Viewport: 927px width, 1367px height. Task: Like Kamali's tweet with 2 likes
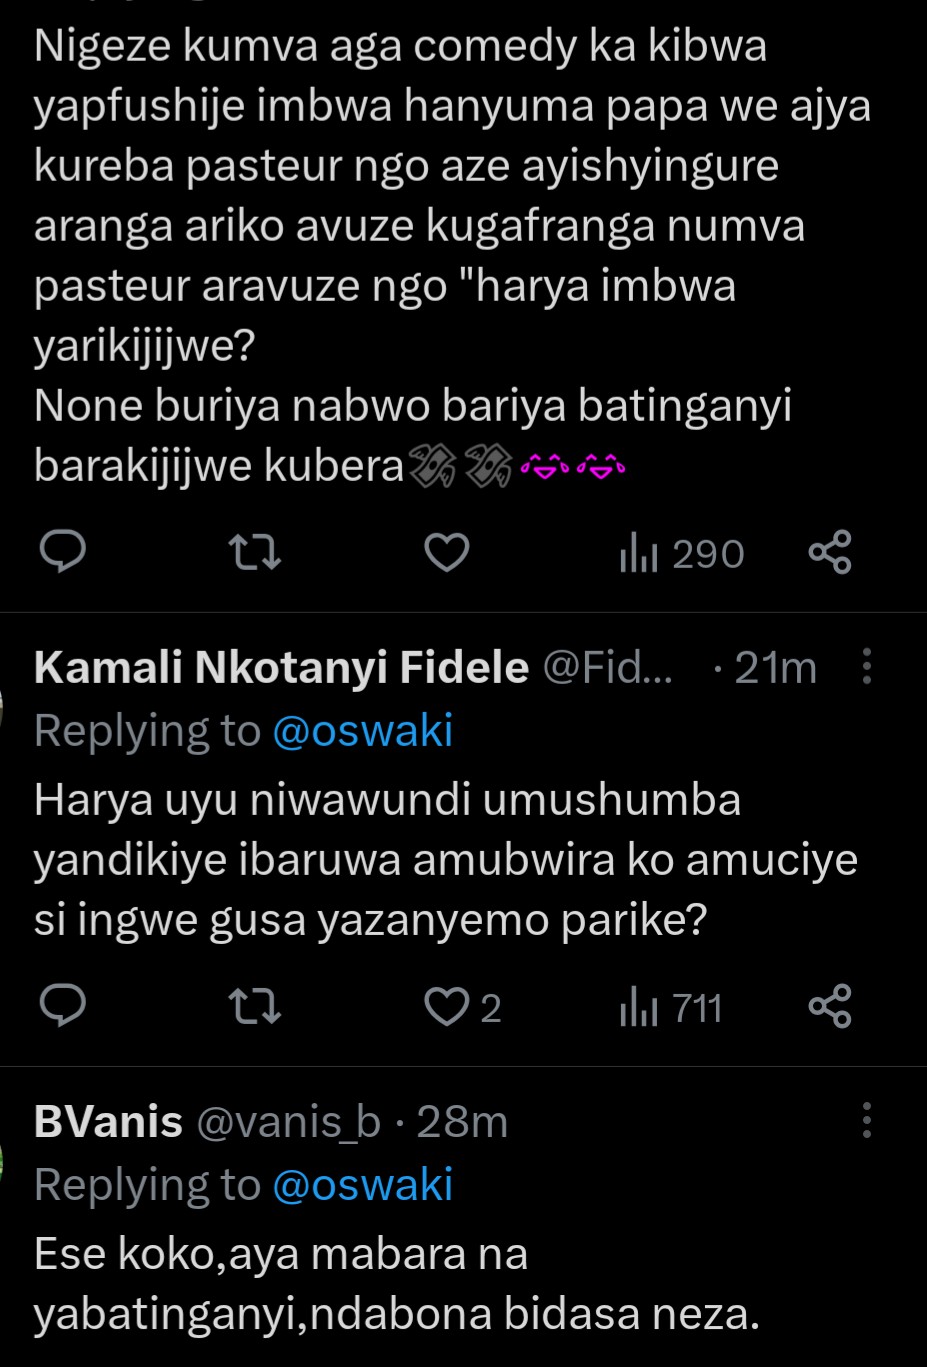coord(447,1007)
